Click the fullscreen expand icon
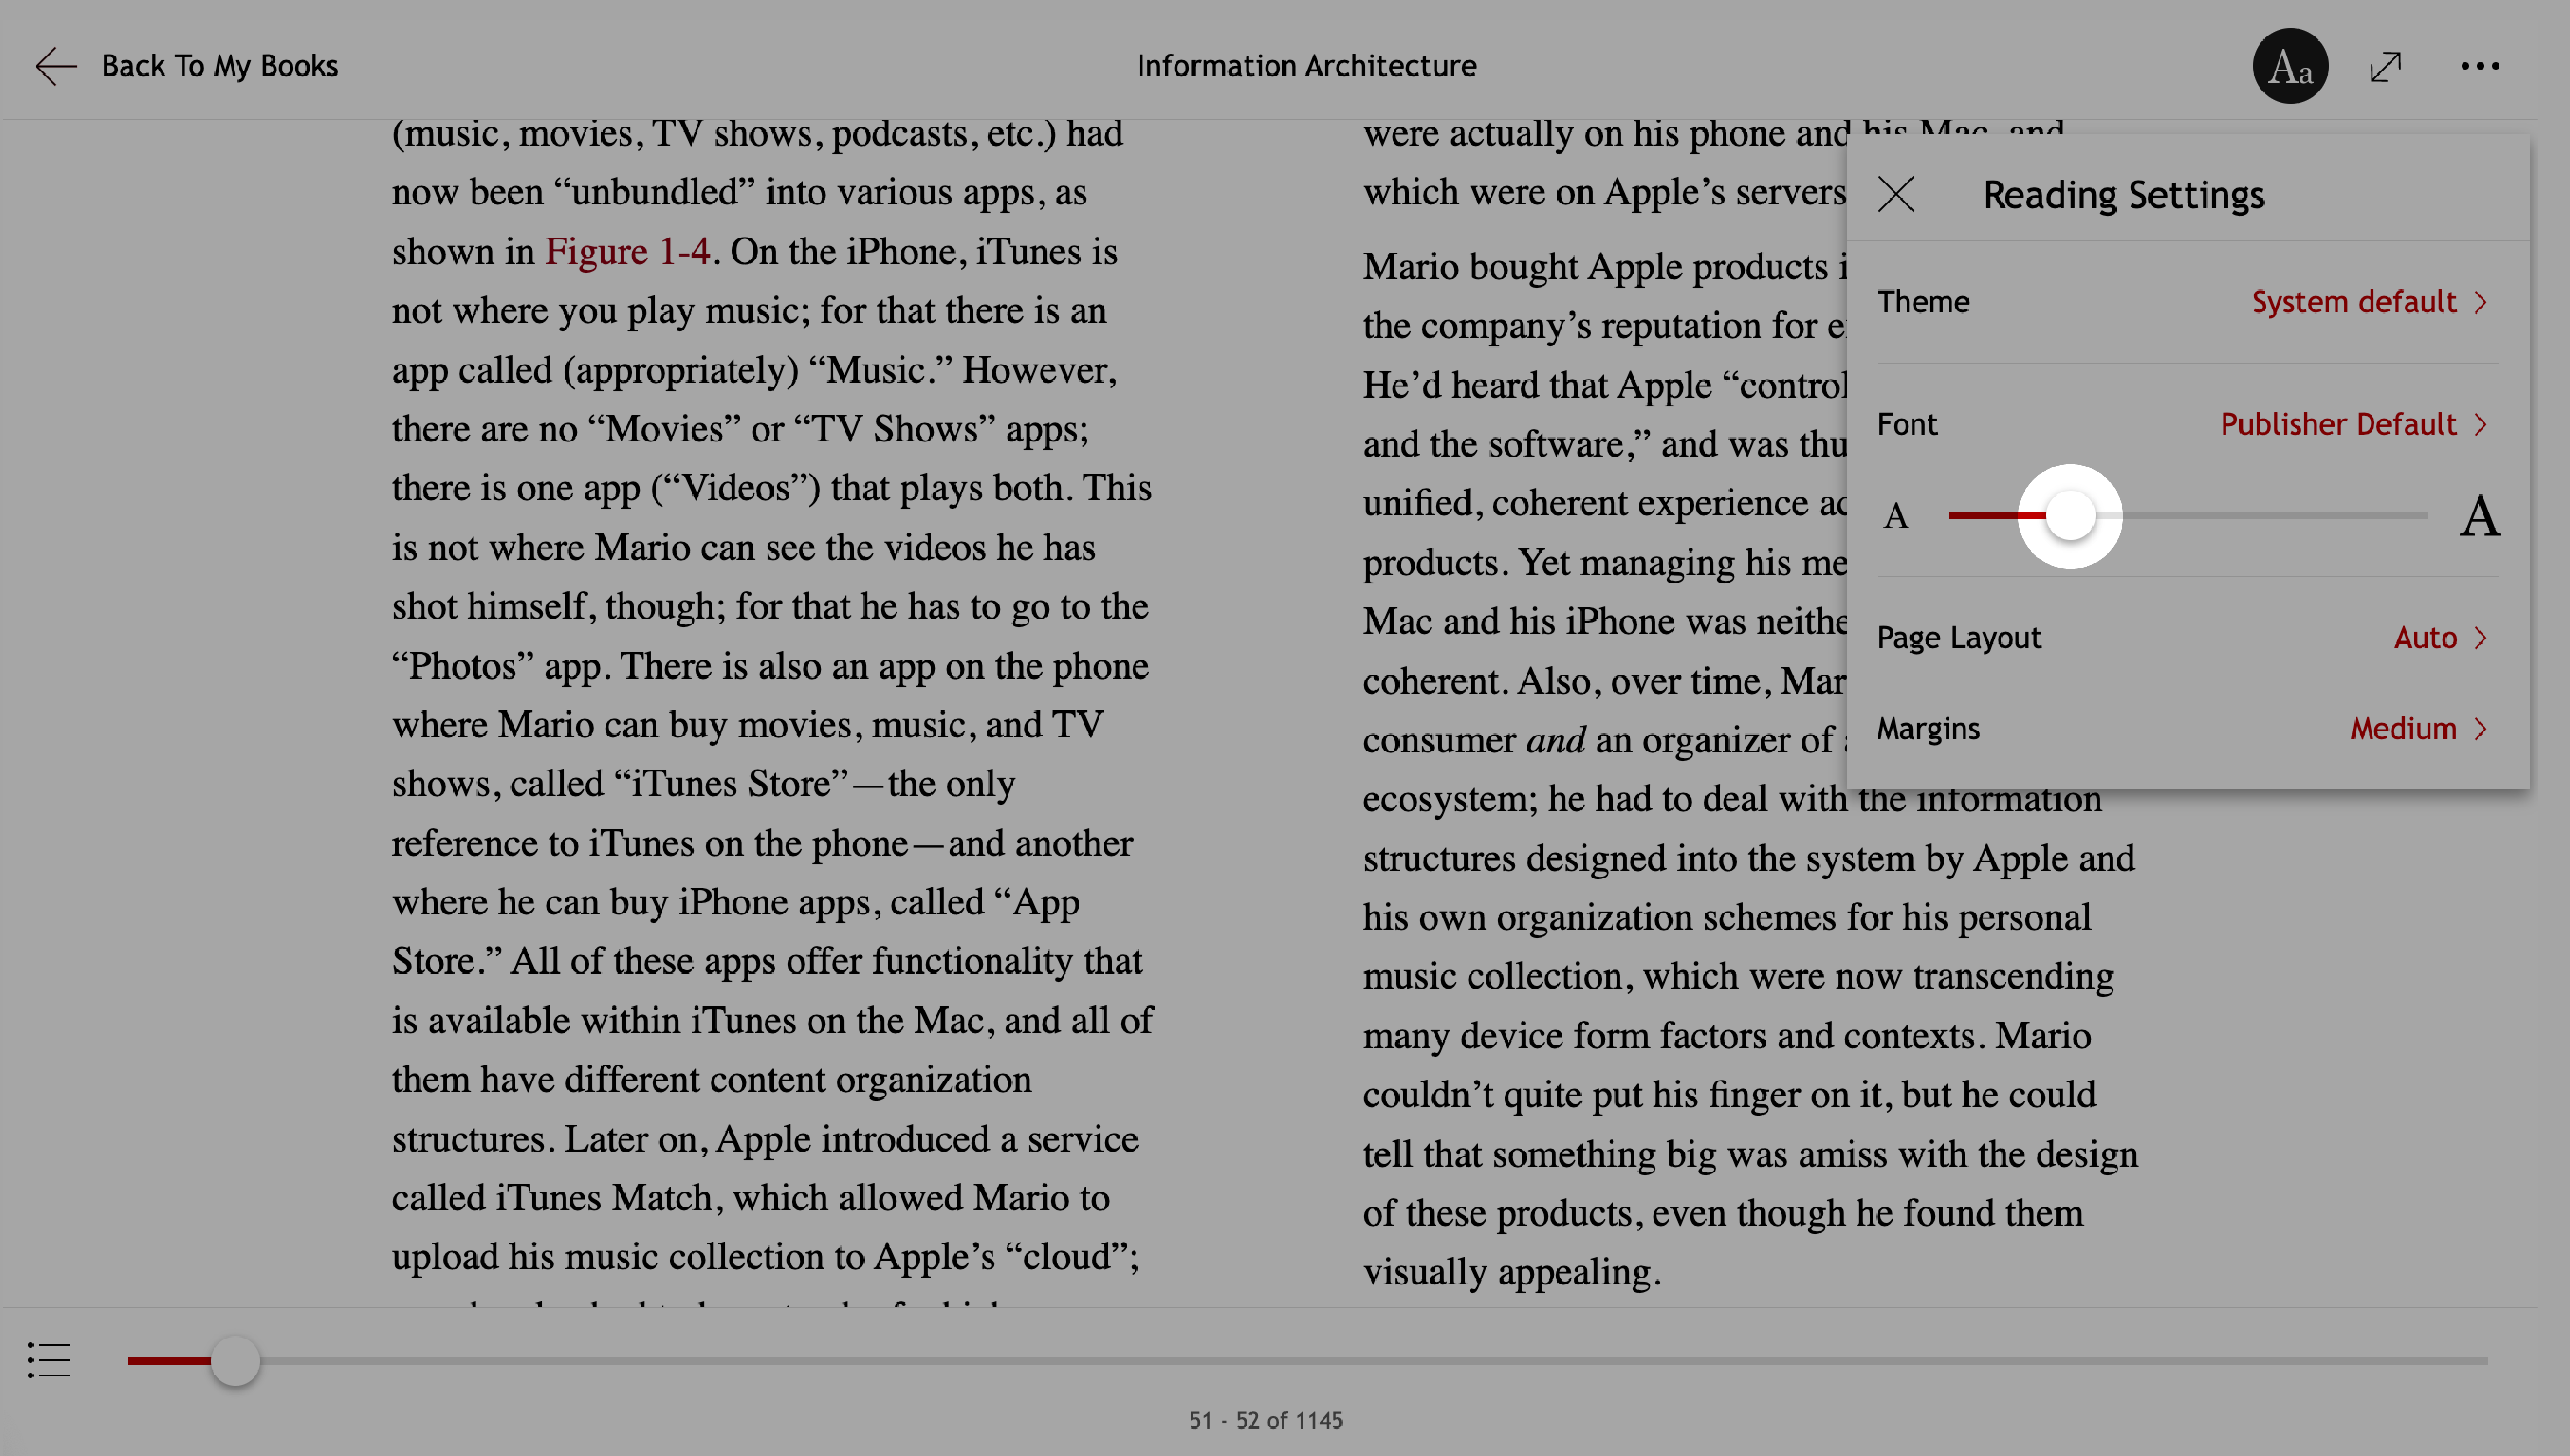This screenshot has width=2570, height=1456. coord(2385,65)
